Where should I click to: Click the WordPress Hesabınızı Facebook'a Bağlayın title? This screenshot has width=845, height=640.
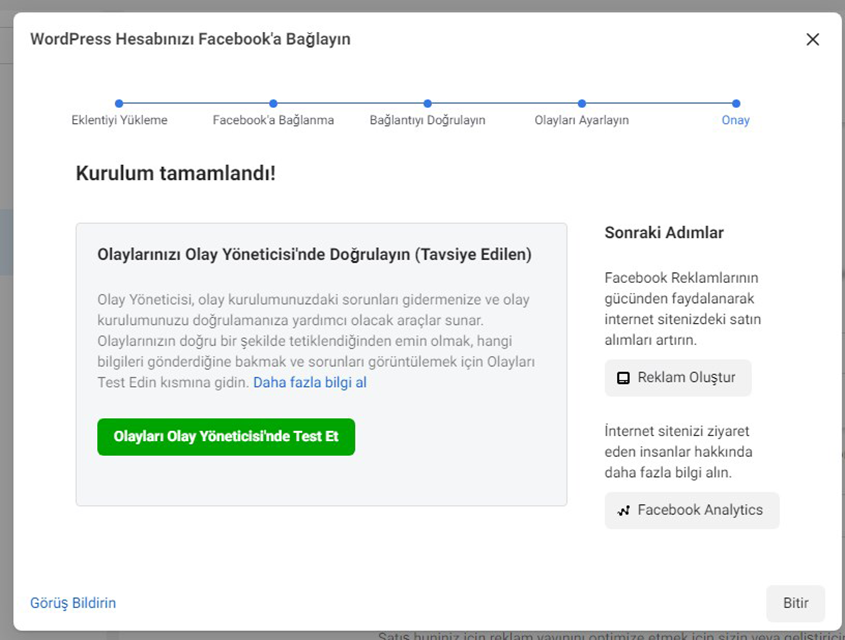pyautogui.click(x=190, y=39)
